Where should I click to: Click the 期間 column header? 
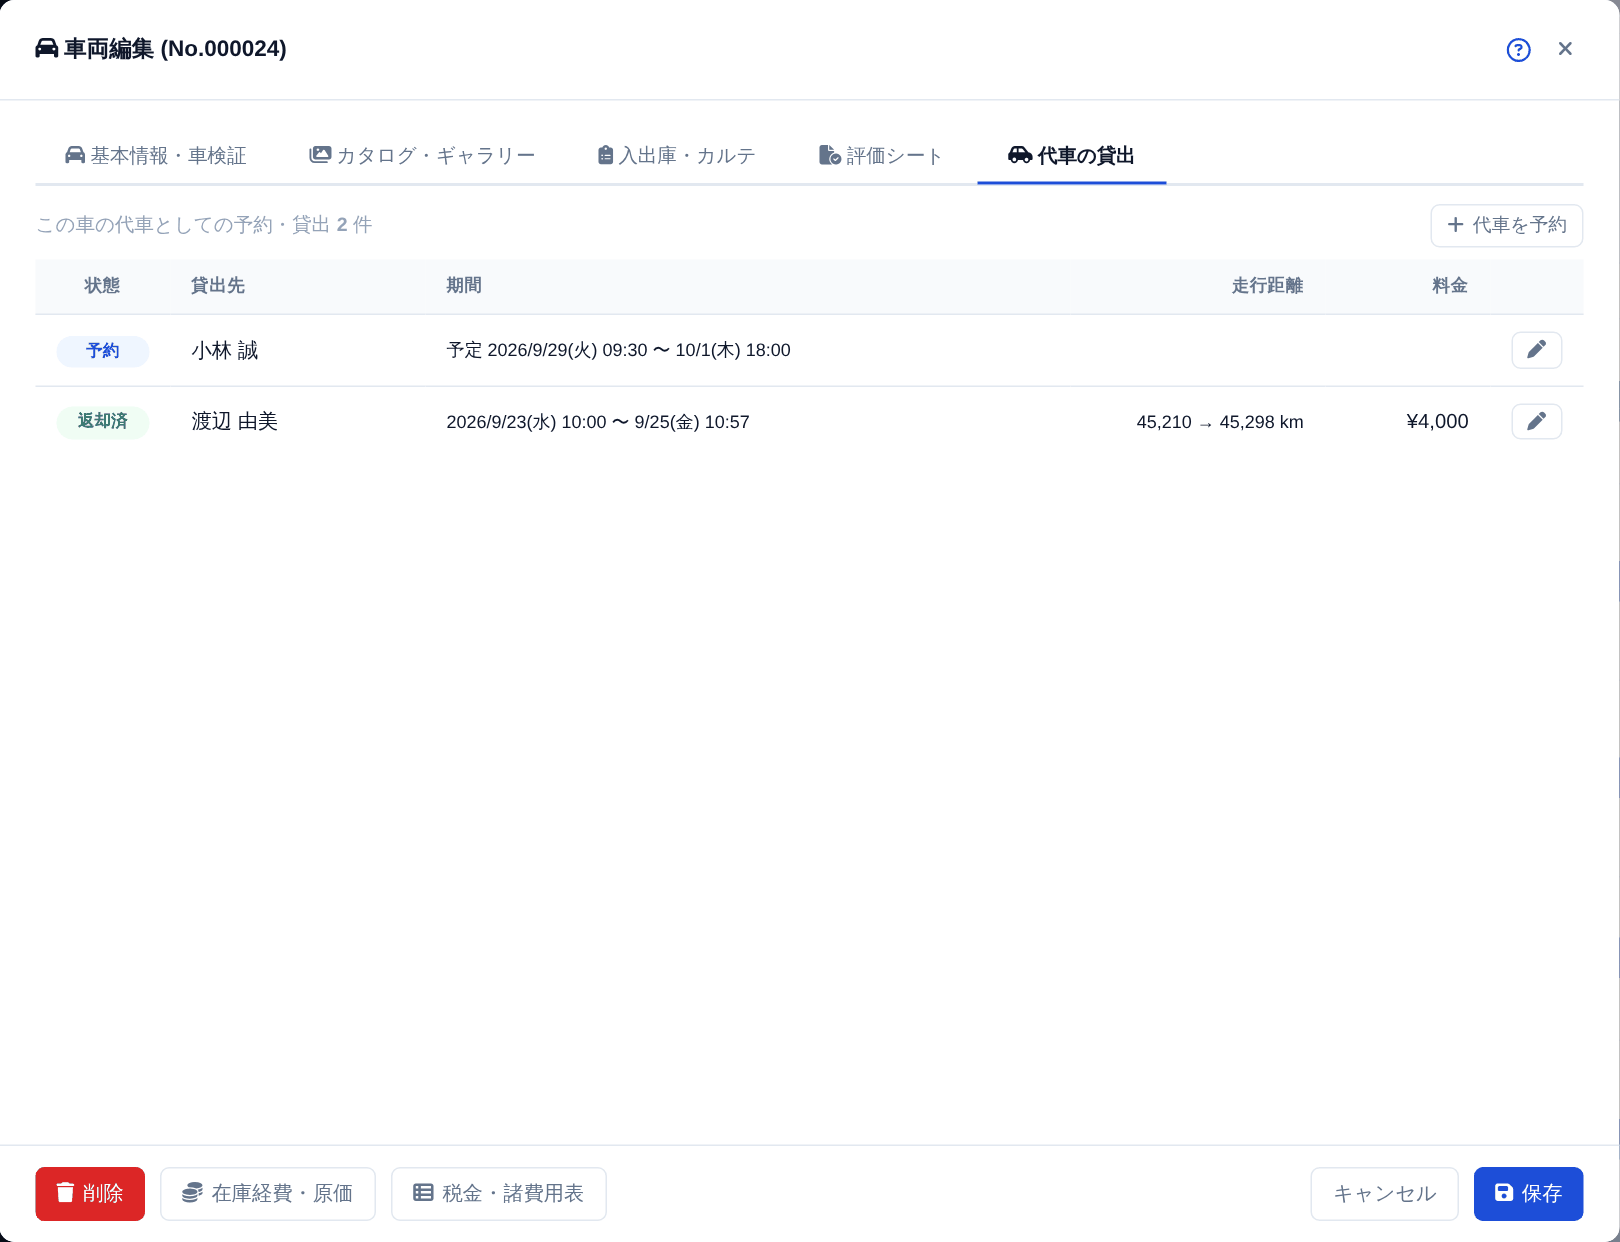464,286
